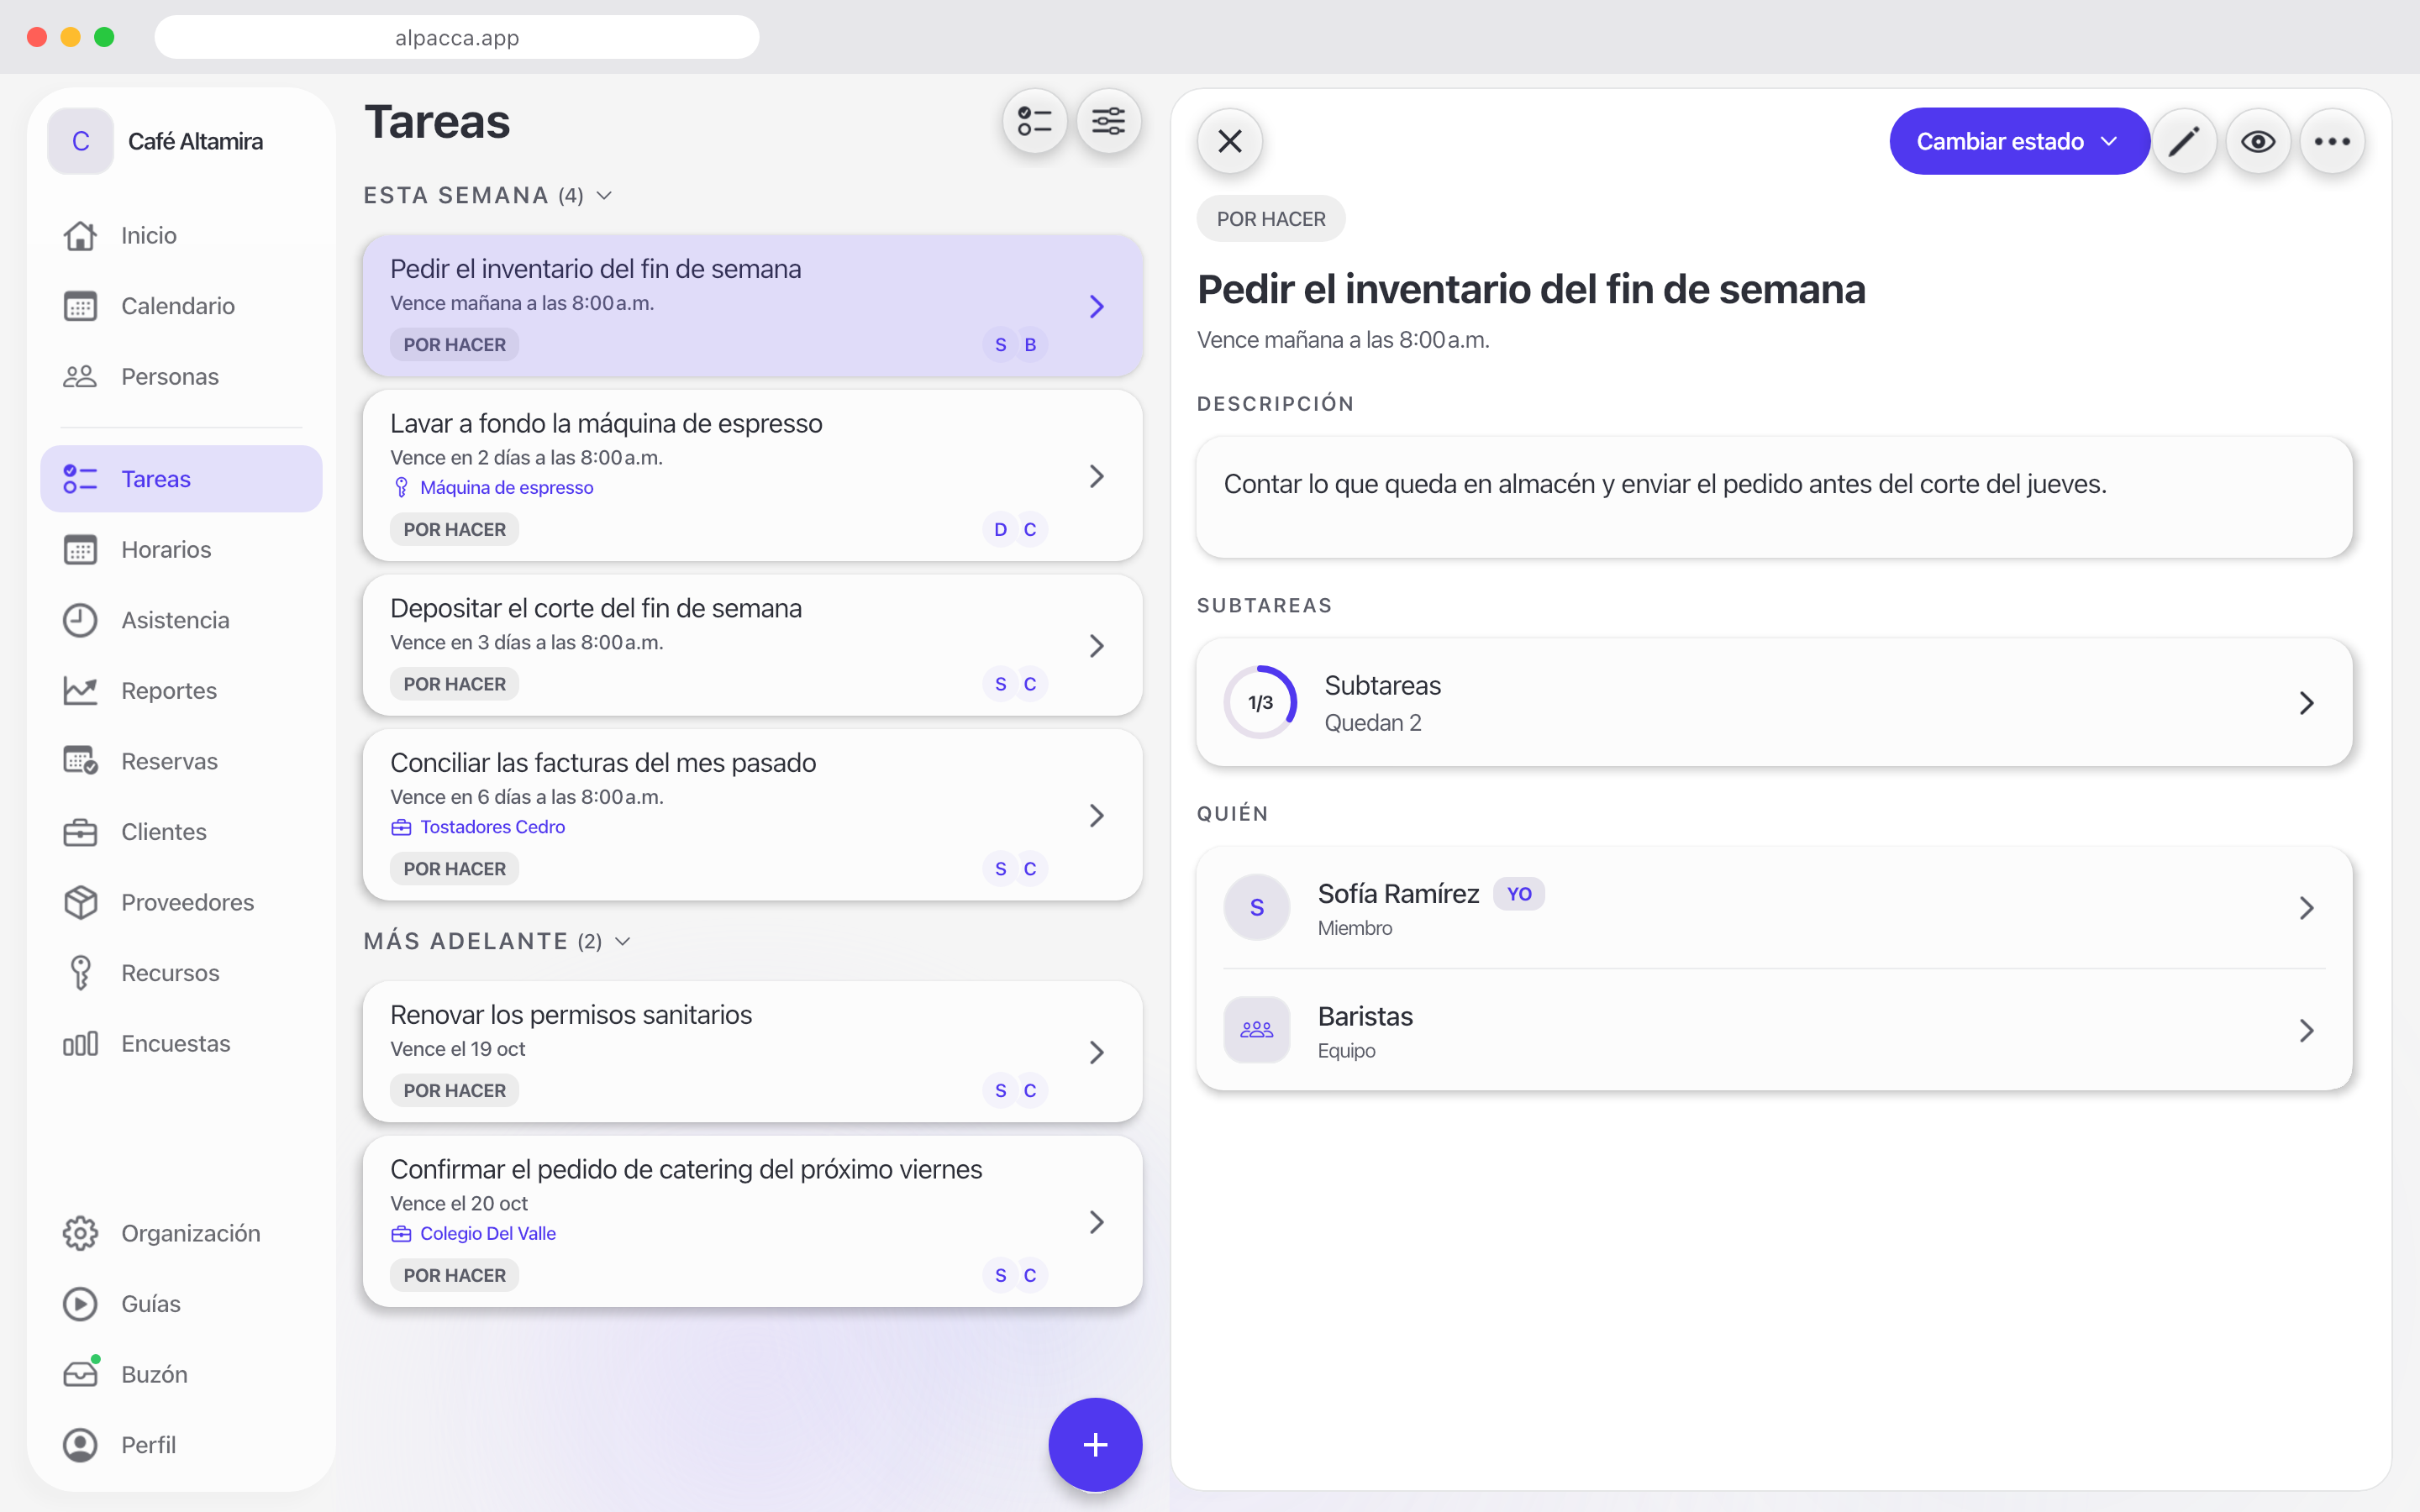Click the Máquina de espresso link
Screen dimensions: 2420x1512
pyautogui.click(x=506, y=487)
